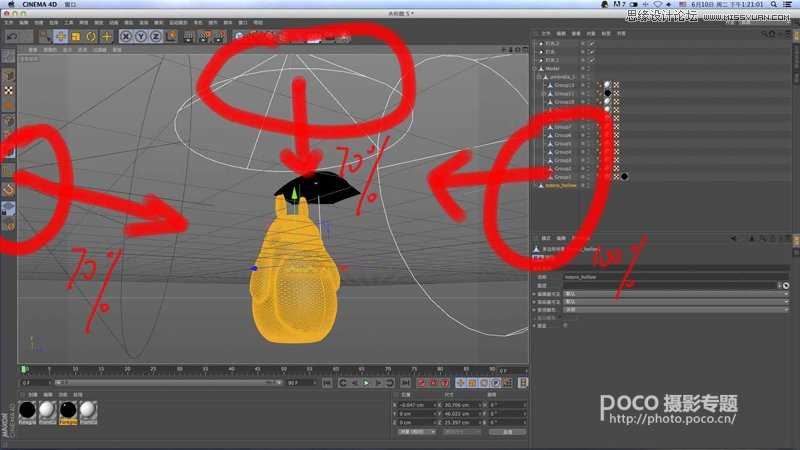This screenshot has height=450, width=800.
Task: Open Object Manager 文件 menu
Action: (546, 34)
